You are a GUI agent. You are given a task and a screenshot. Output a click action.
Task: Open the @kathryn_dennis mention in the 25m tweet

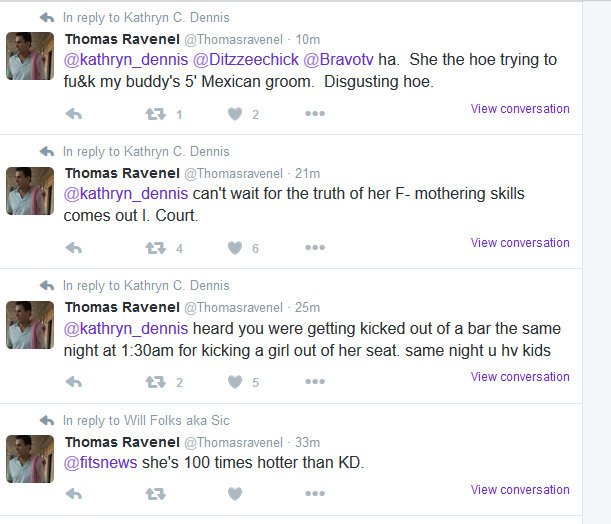point(126,329)
